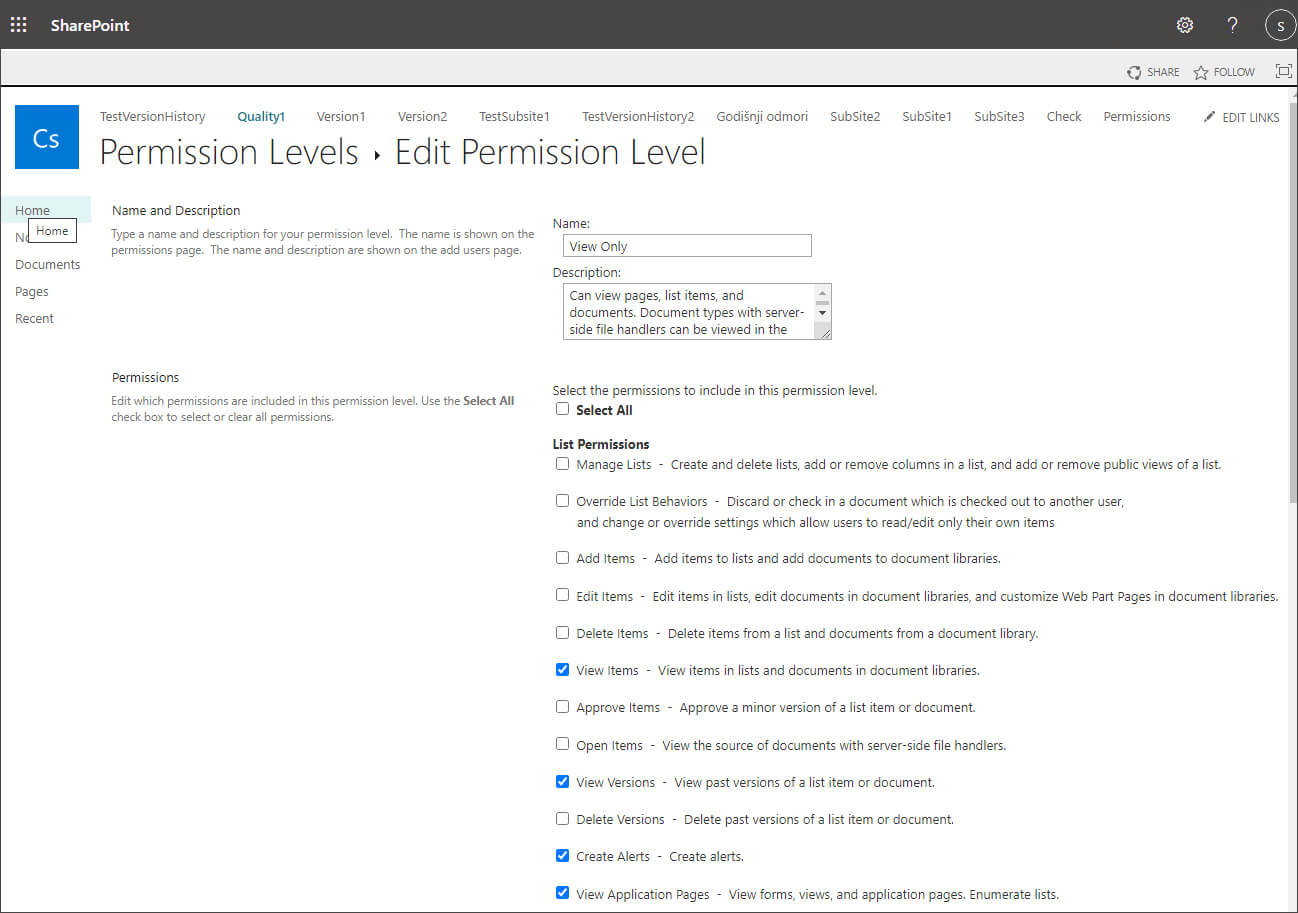
Task: Open the Quality1 navigation tab
Action: 261,116
